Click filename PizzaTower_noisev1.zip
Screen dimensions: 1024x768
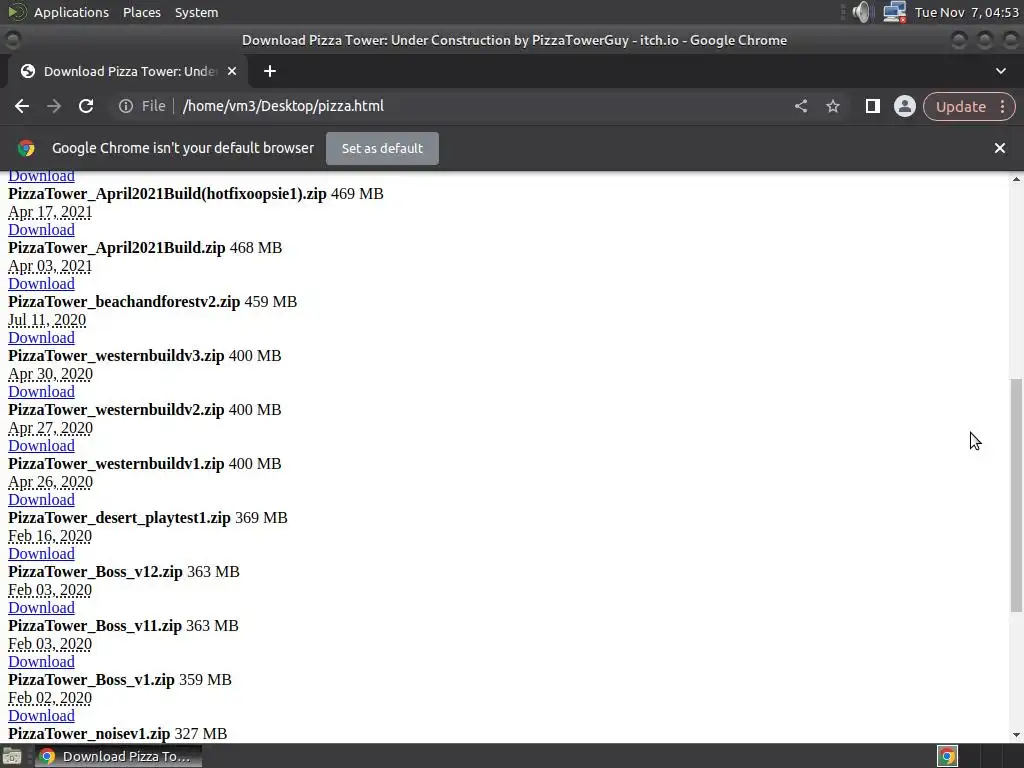click(x=89, y=734)
